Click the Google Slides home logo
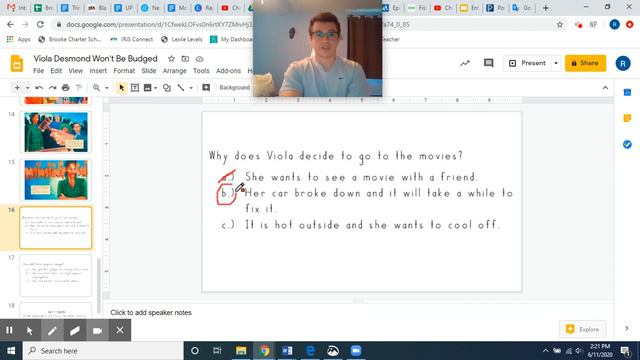This screenshot has height=360, width=640. [x=17, y=64]
